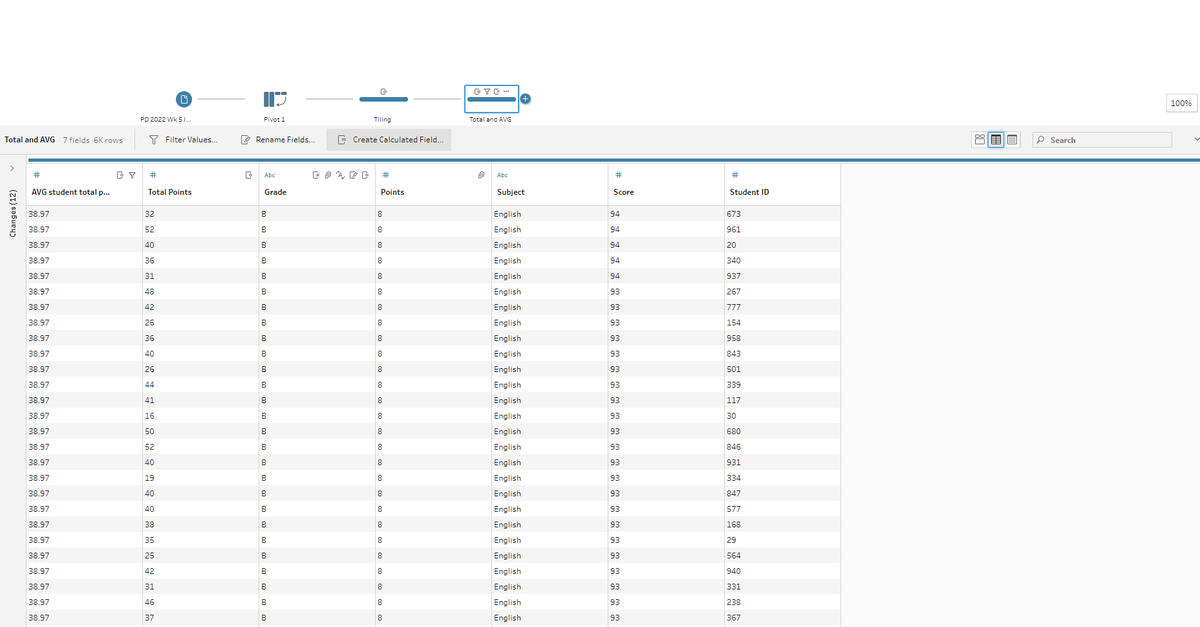The width and height of the screenshot is (1200, 627).
Task: Click the Student ID cell 961
Action: (x=783, y=230)
